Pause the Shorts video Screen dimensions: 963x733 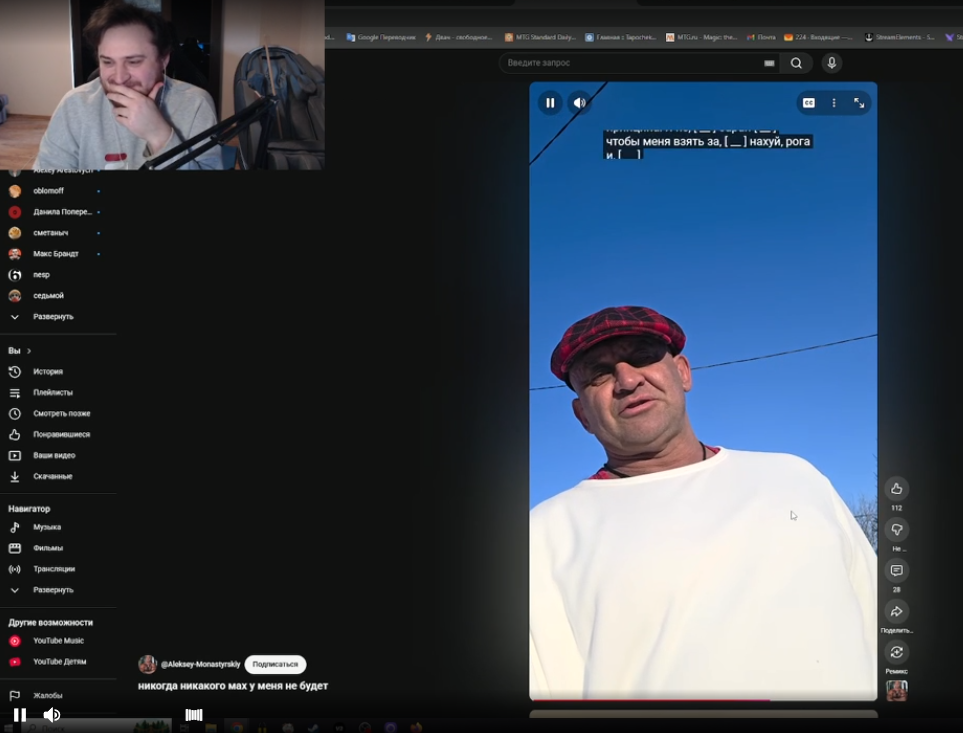[x=550, y=103]
